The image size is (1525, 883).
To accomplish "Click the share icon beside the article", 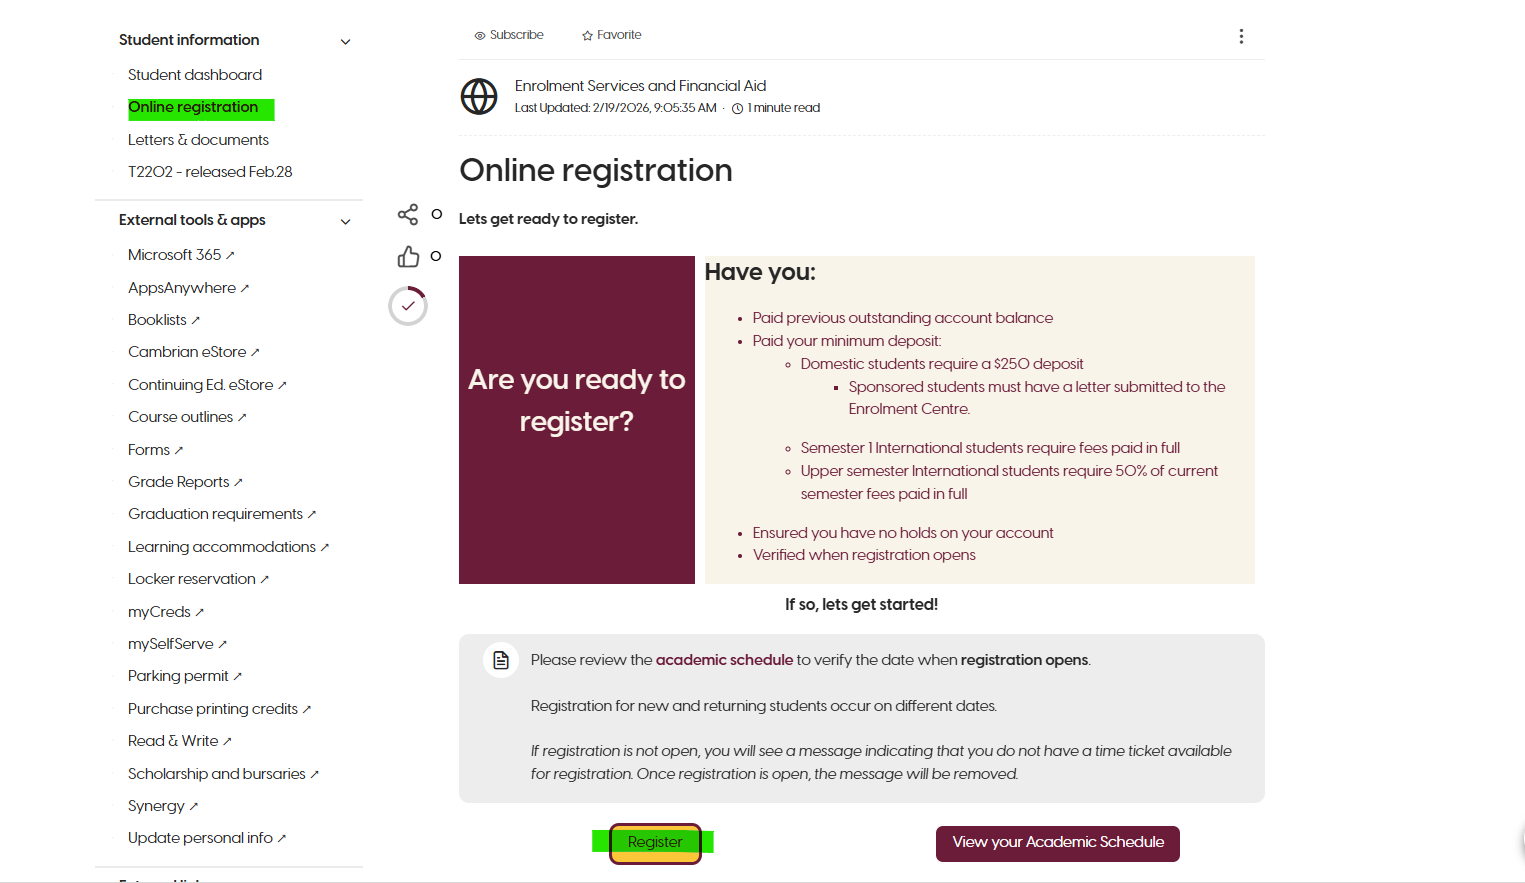I will coord(408,215).
